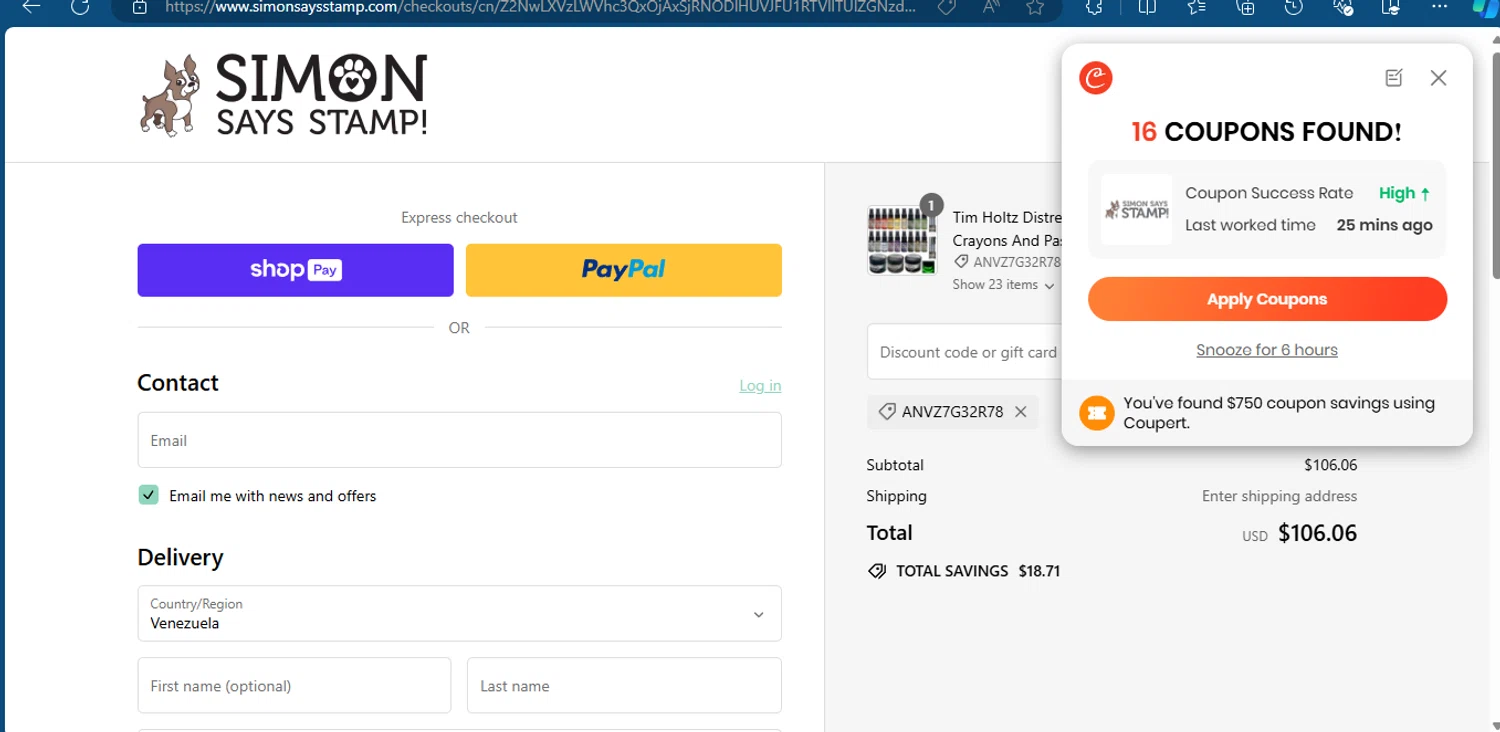Click Enter shipping address text
The image size is (1500, 732).
[1279, 496]
